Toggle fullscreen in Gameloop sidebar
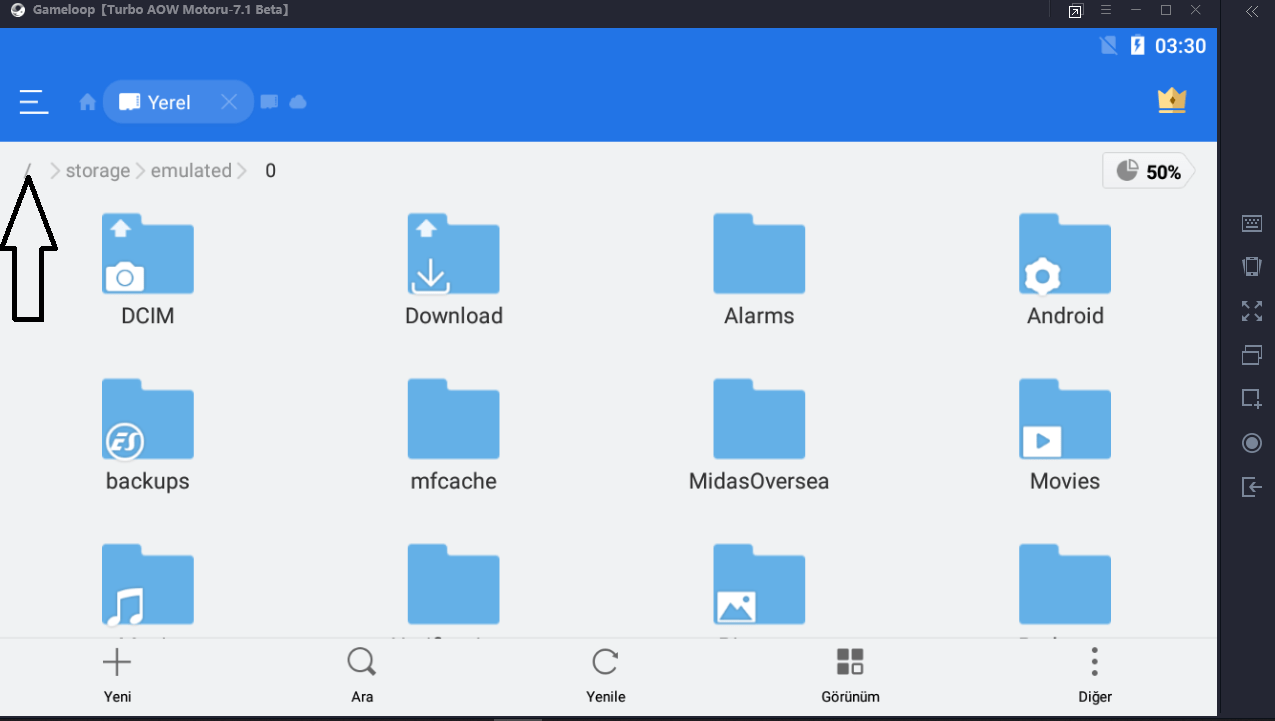 1252,311
